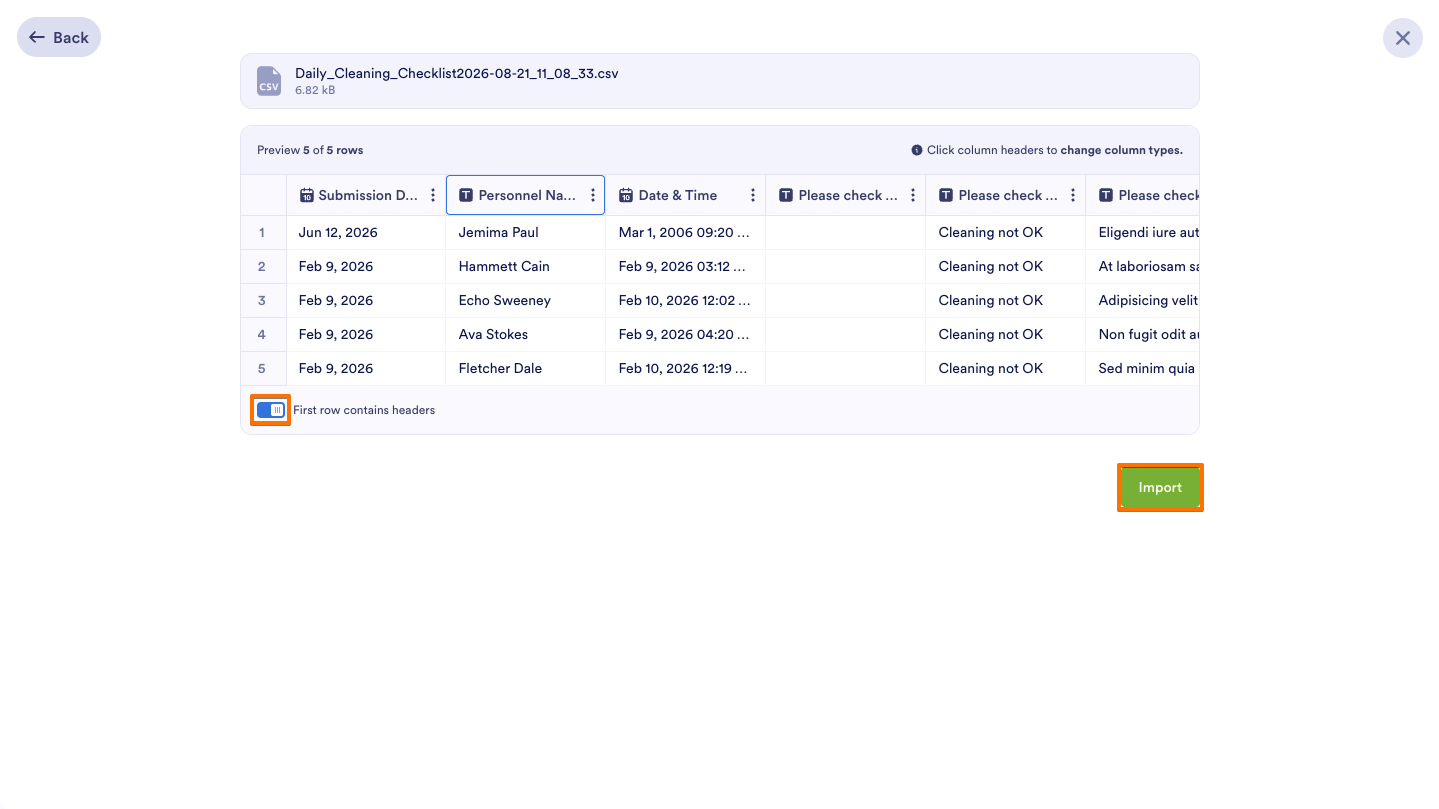
Task: Close the import dialog with X
Action: [x=1402, y=38]
